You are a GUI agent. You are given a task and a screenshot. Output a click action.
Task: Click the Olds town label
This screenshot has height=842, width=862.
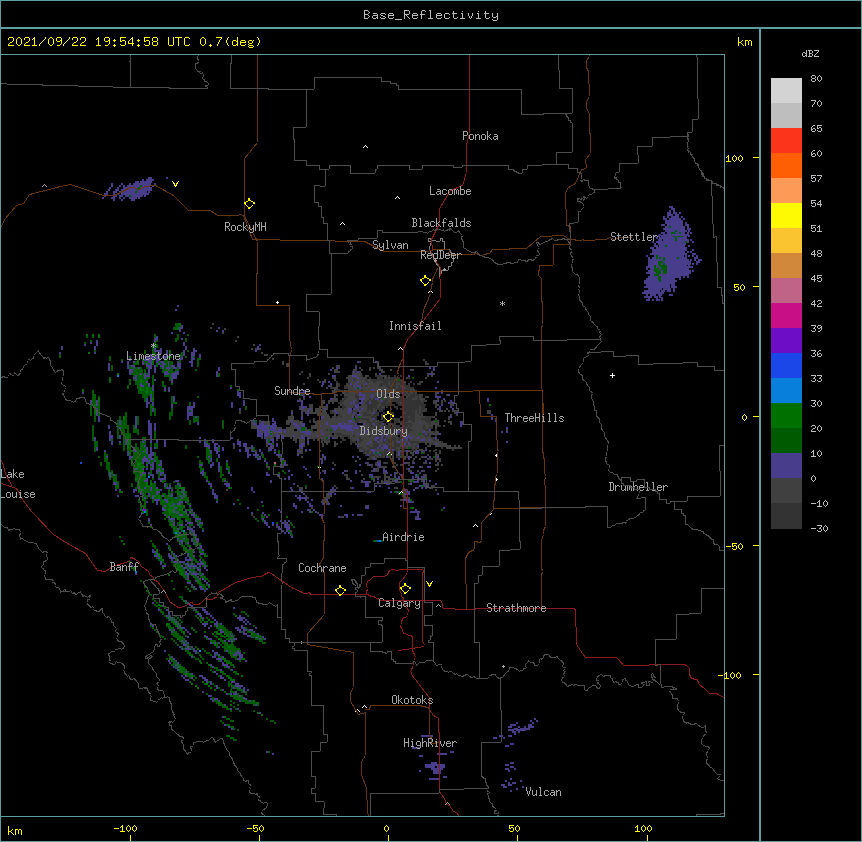click(388, 394)
